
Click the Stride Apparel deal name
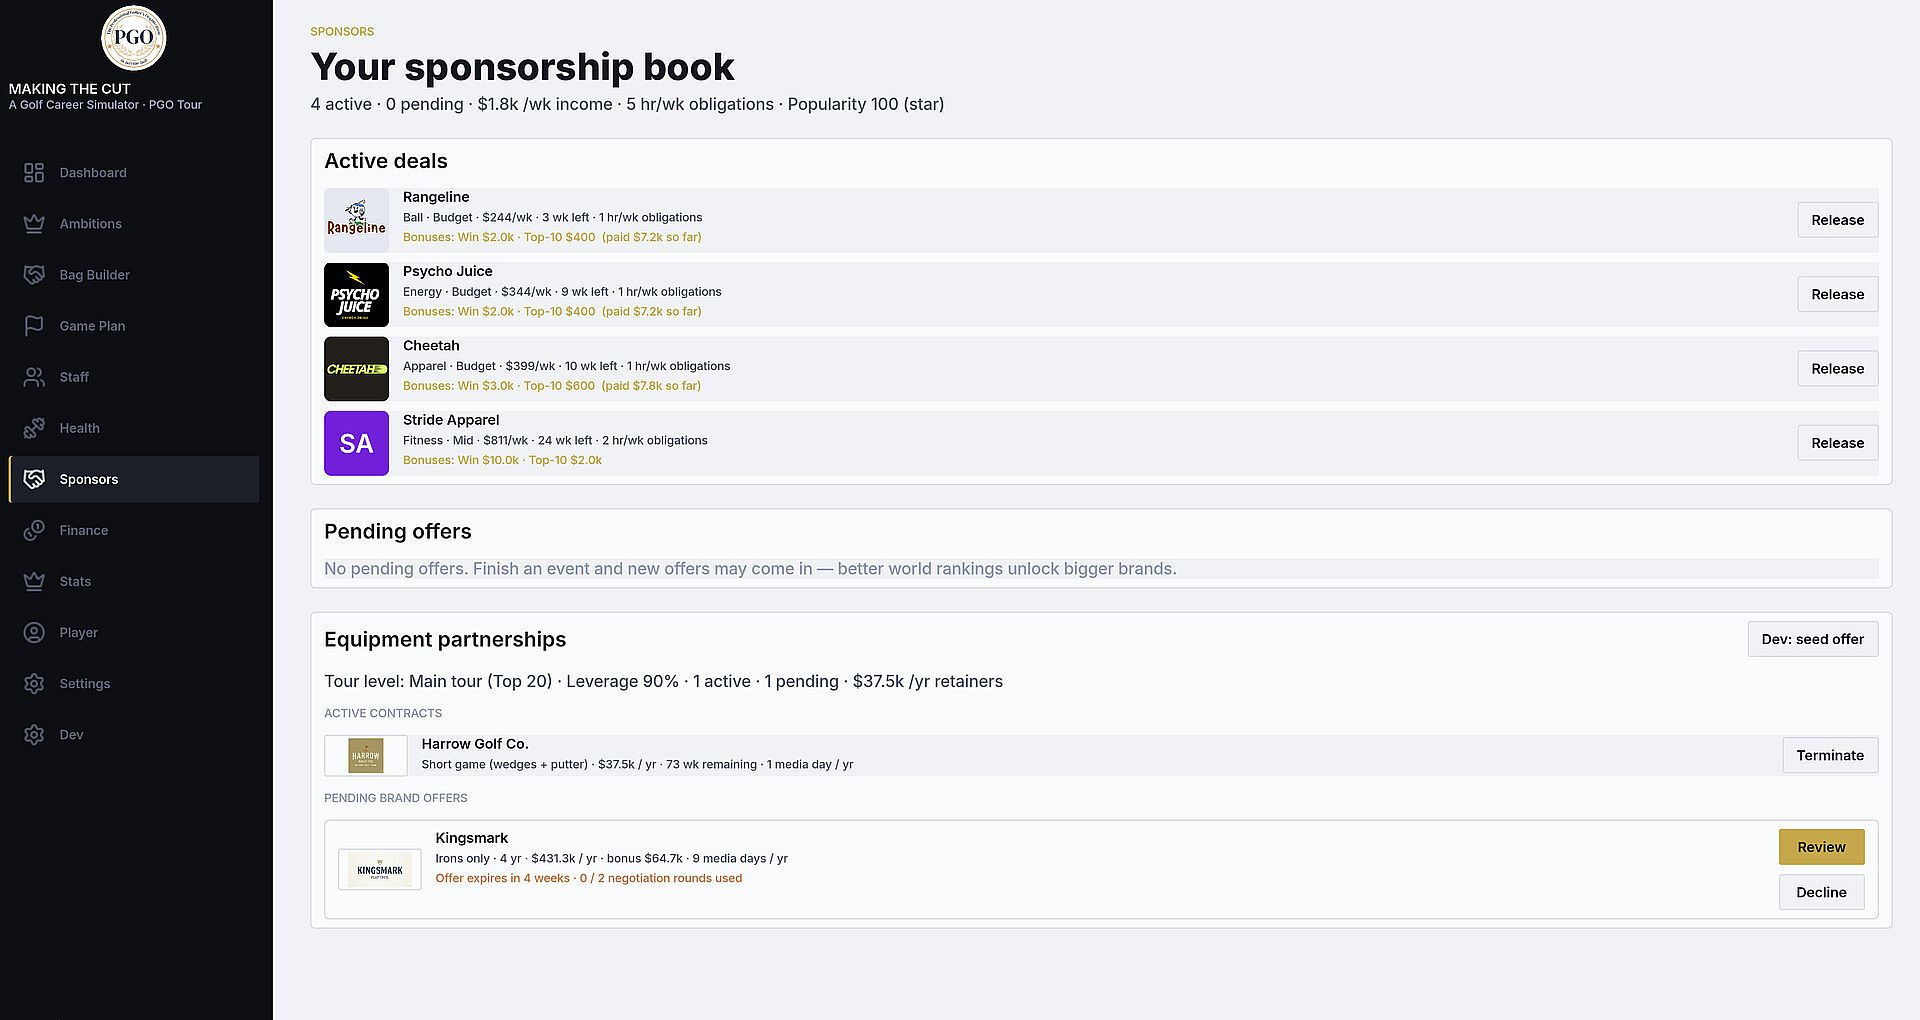click(x=451, y=420)
